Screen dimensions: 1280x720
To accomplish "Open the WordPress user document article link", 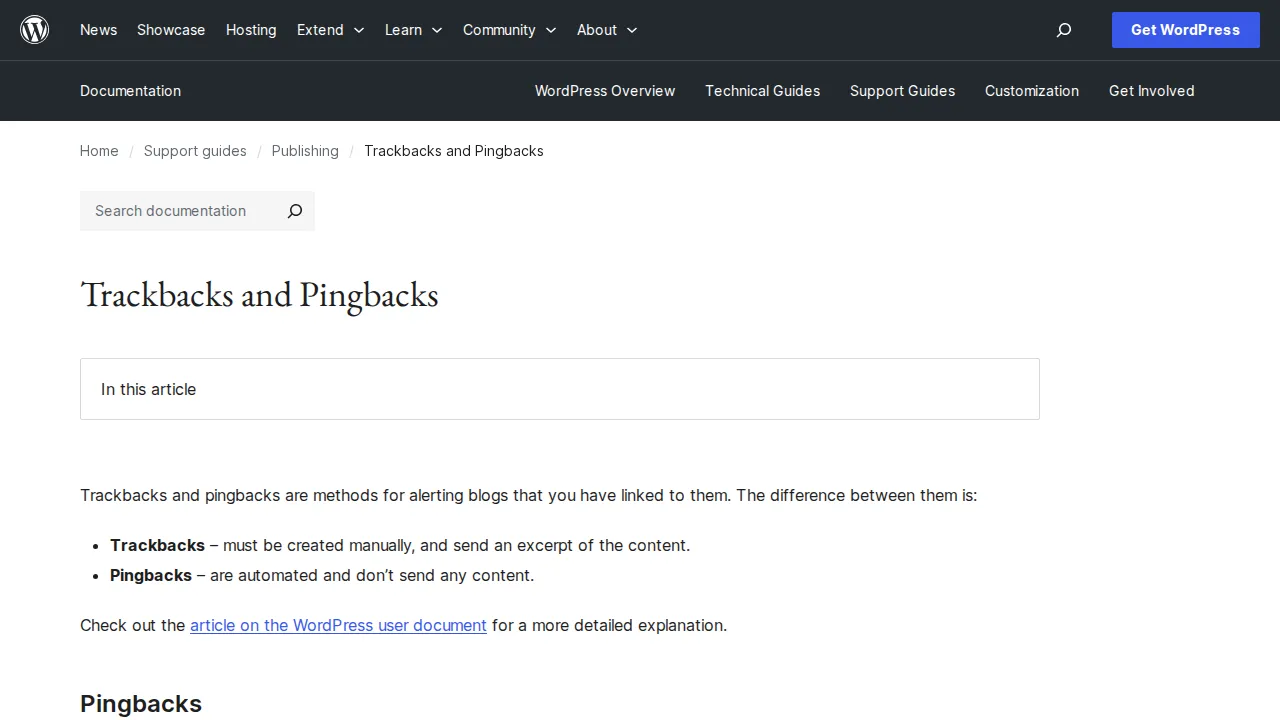I will pyautogui.click(x=338, y=625).
